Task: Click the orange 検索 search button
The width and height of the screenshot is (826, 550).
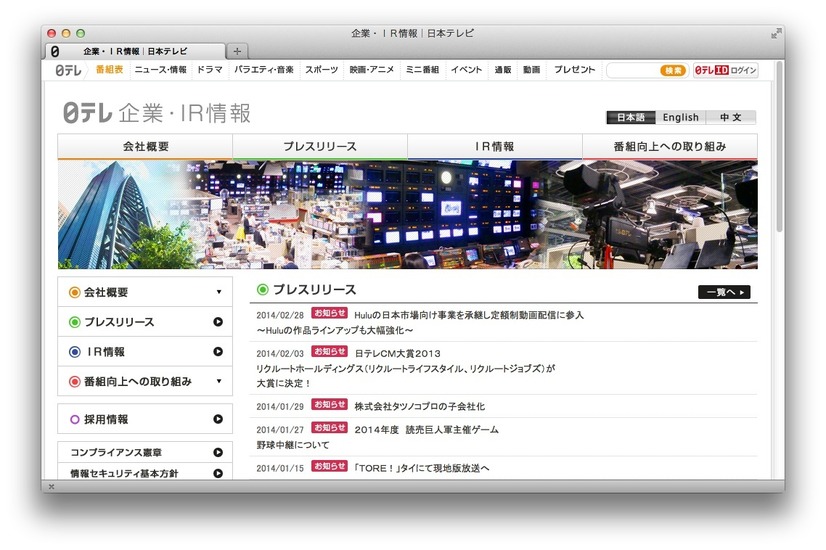Action: 673,70
